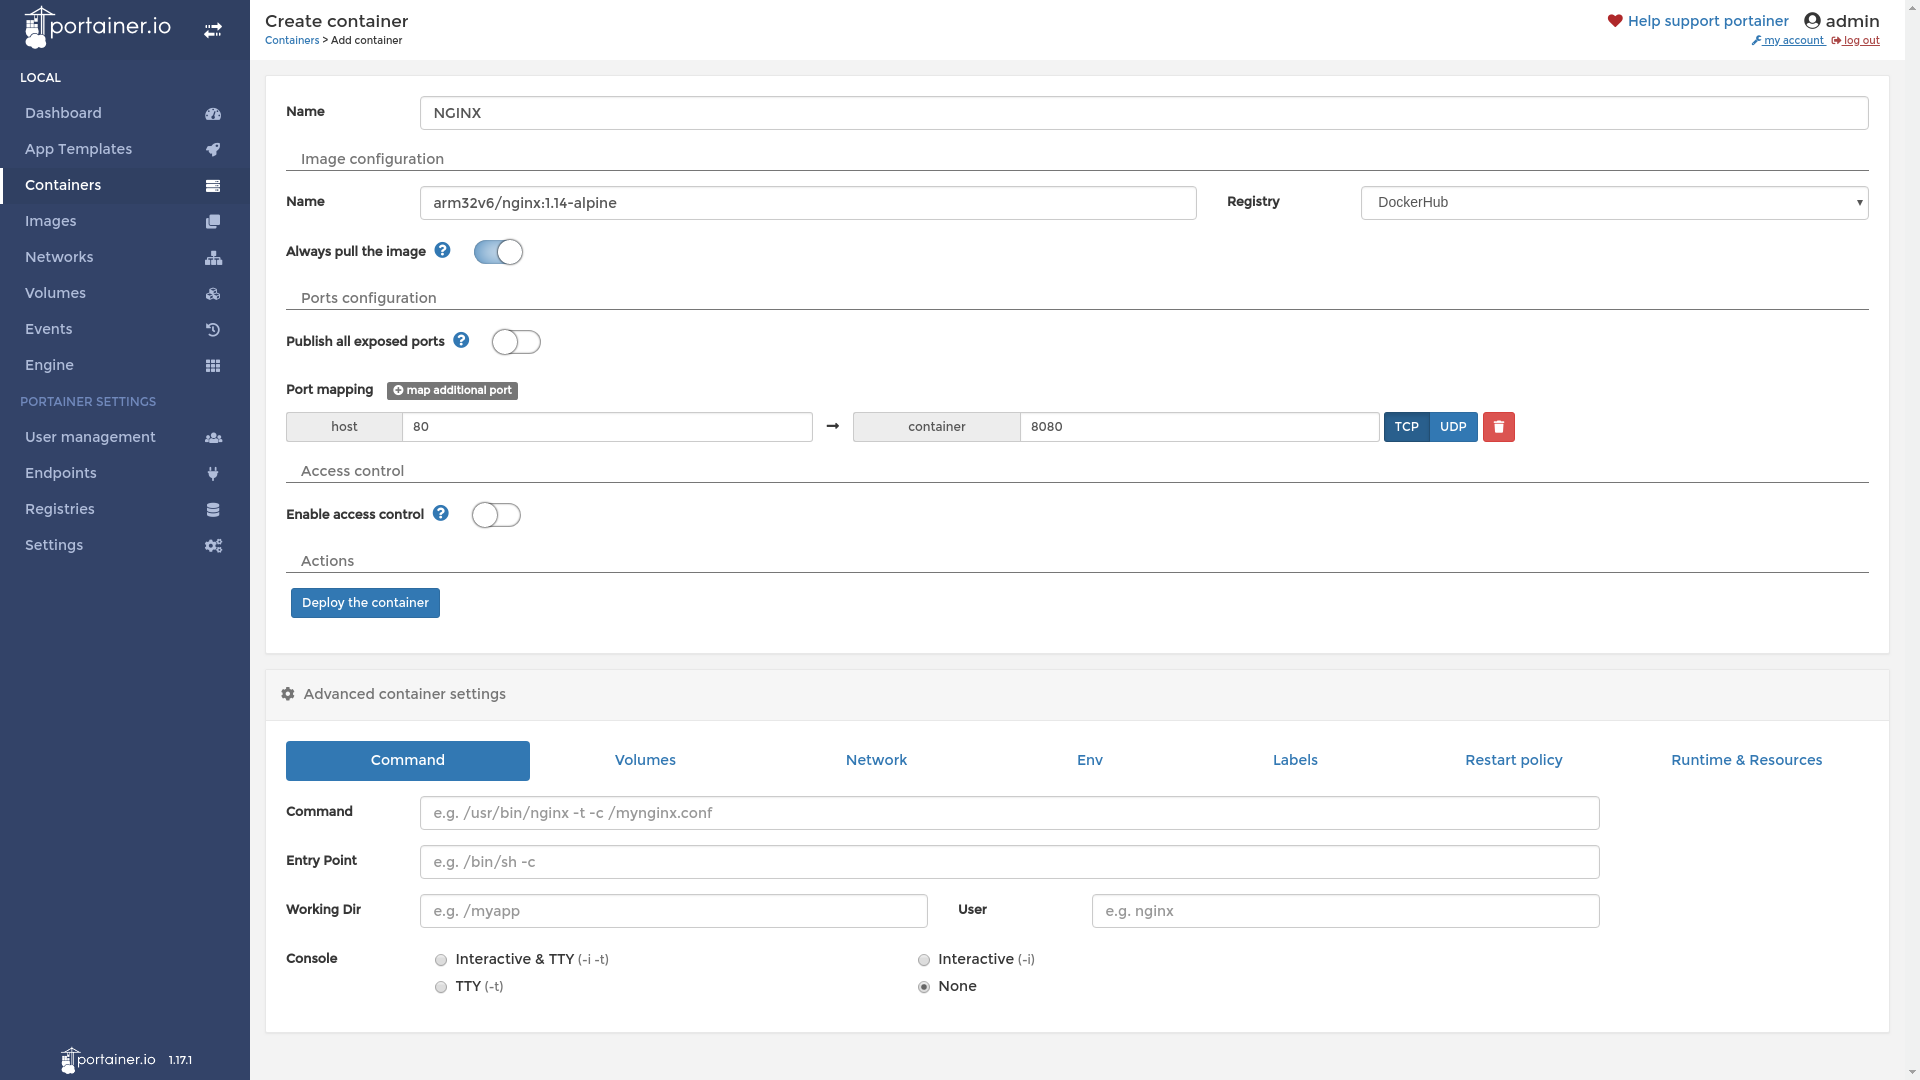Image resolution: width=1920 pixels, height=1080 pixels.
Task: Click Deploy the container button
Action: click(x=365, y=603)
